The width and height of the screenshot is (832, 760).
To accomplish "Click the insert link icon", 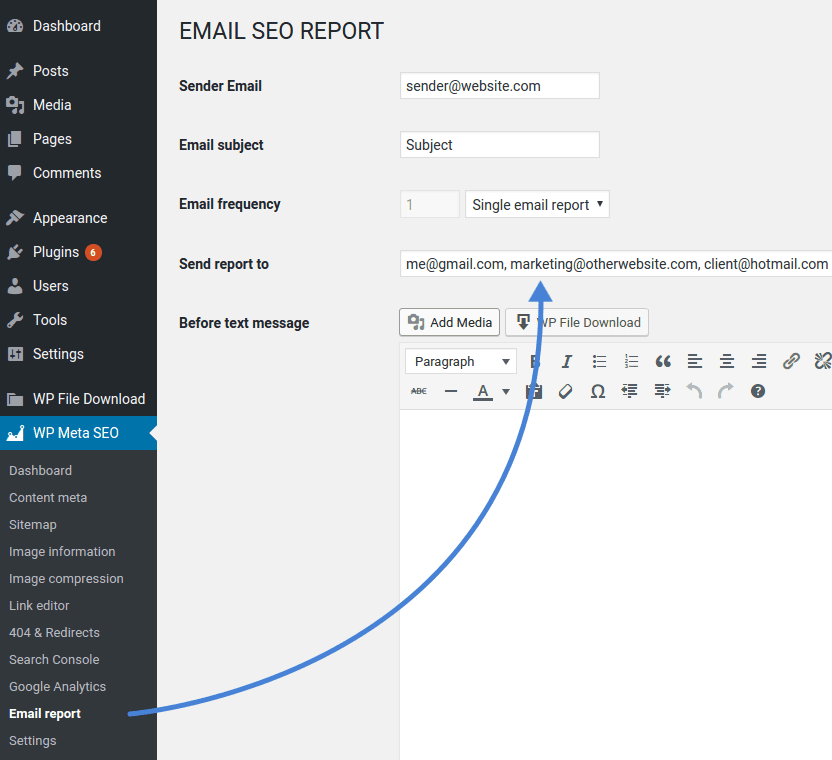I will pos(791,361).
